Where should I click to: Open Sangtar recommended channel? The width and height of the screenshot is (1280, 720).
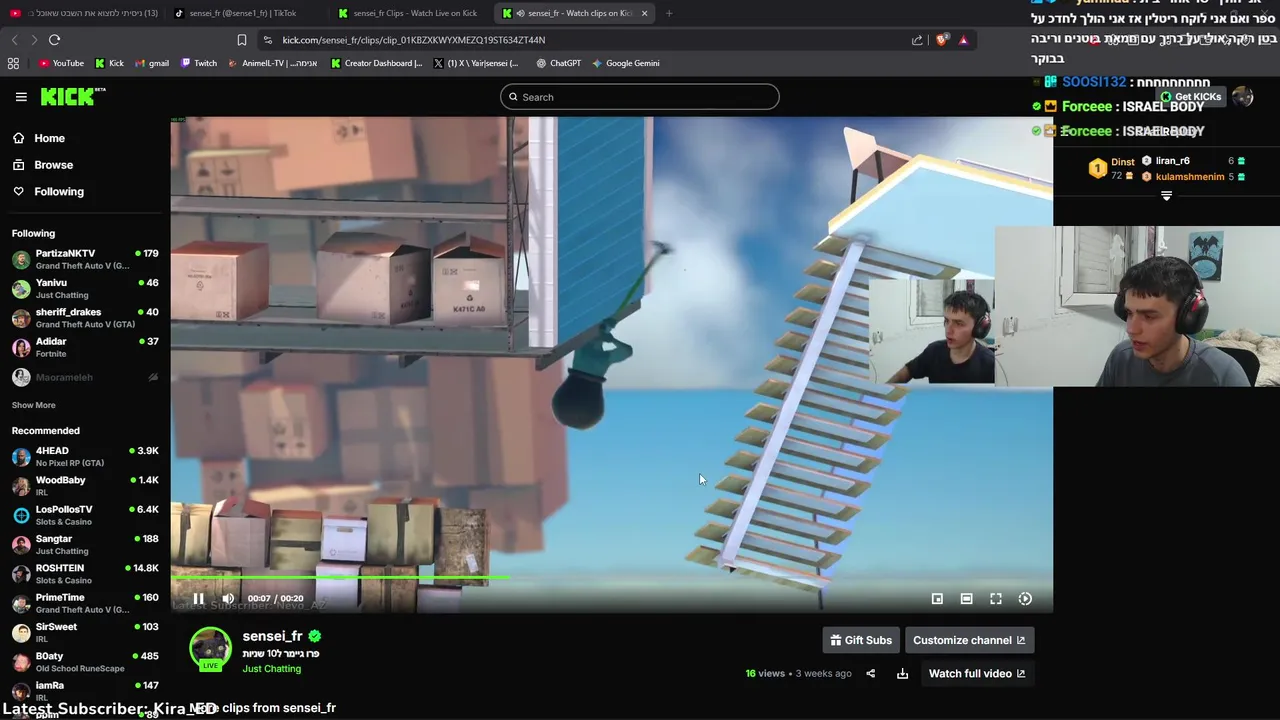(x=85, y=545)
